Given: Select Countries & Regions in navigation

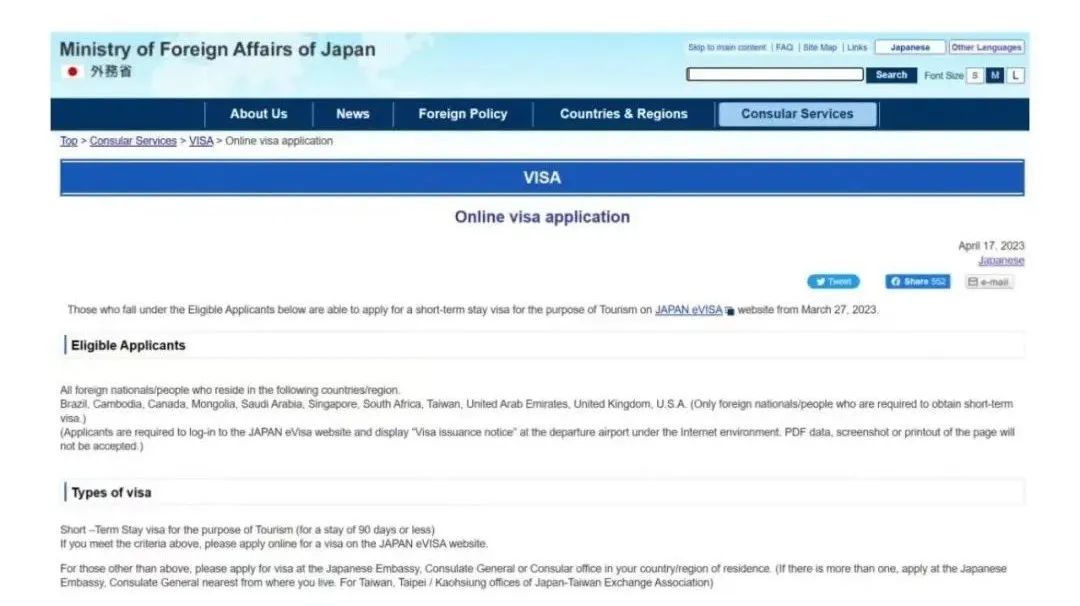Looking at the screenshot, I should pyautogui.click(x=623, y=114).
